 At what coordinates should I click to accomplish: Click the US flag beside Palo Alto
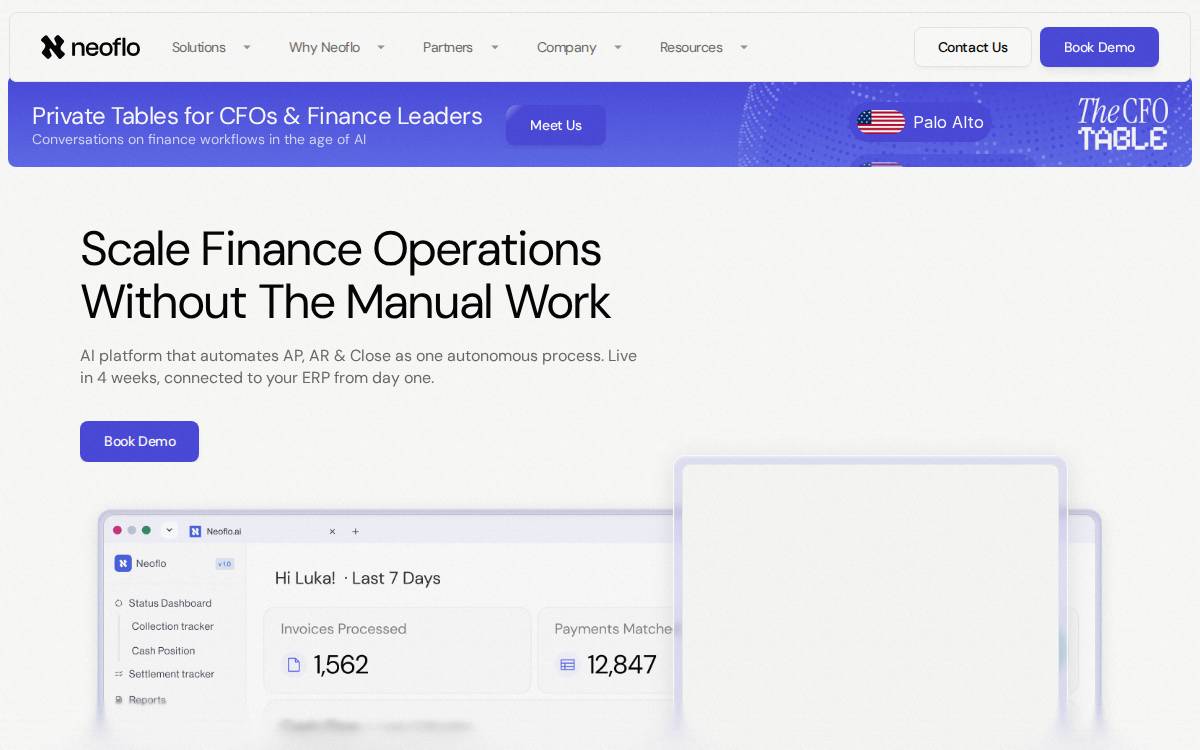881,122
